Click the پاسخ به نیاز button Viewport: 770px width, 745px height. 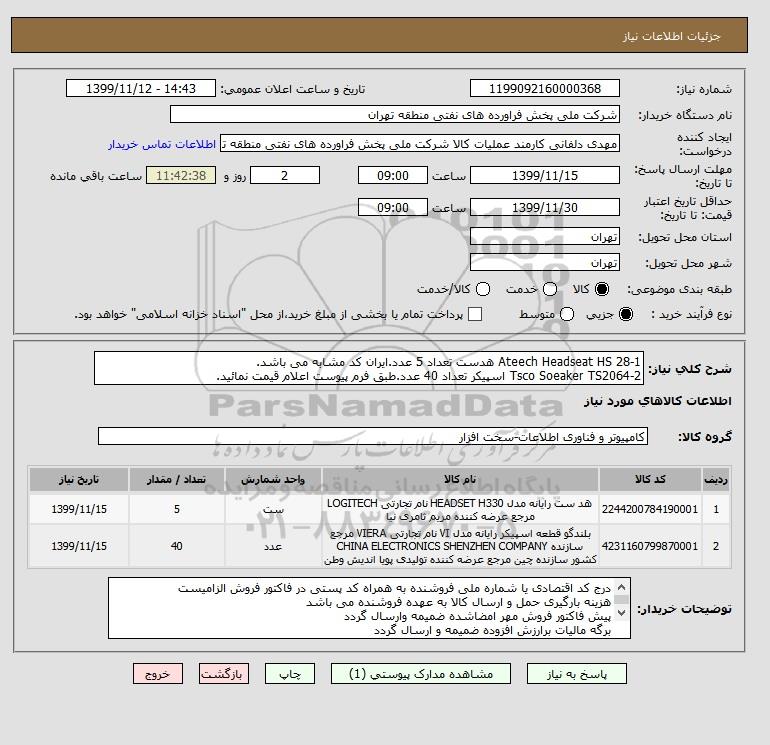click(x=577, y=674)
